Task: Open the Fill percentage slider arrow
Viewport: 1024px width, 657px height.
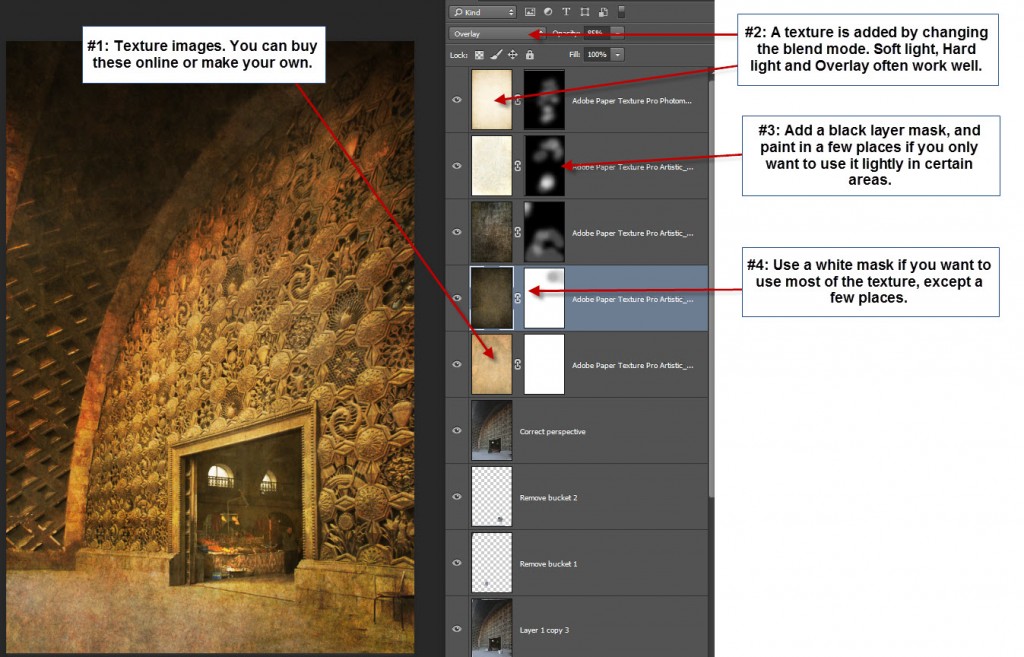Action: 617,55
